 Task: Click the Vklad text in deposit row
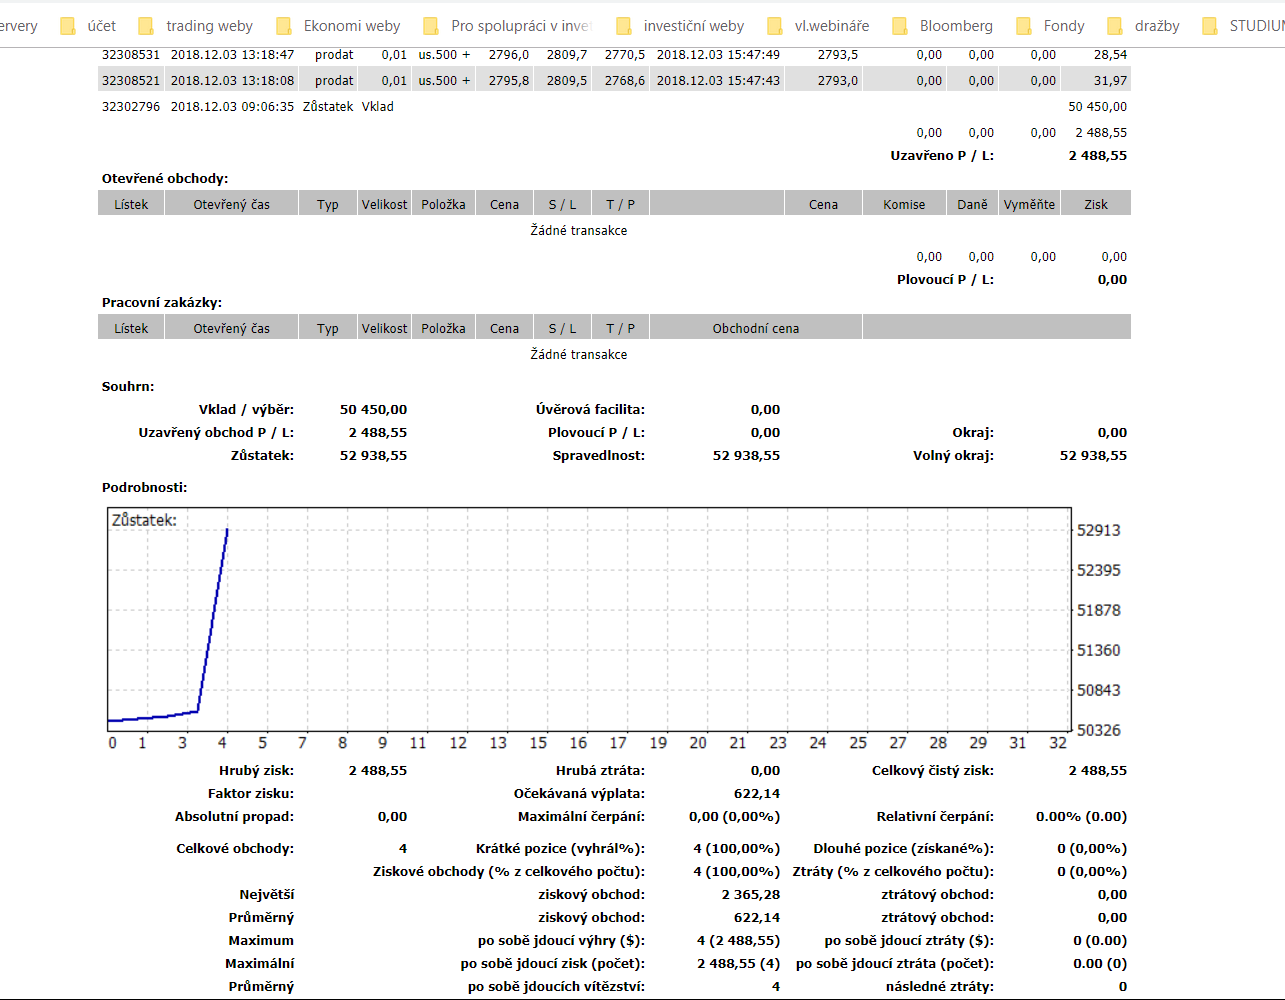pyautogui.click(x=377, y=107)
